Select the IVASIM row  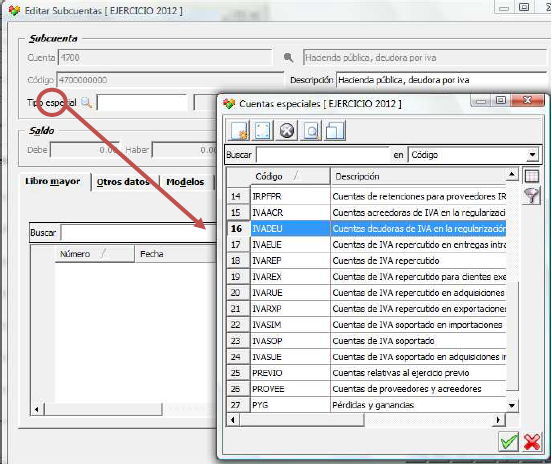coord(366,325)
